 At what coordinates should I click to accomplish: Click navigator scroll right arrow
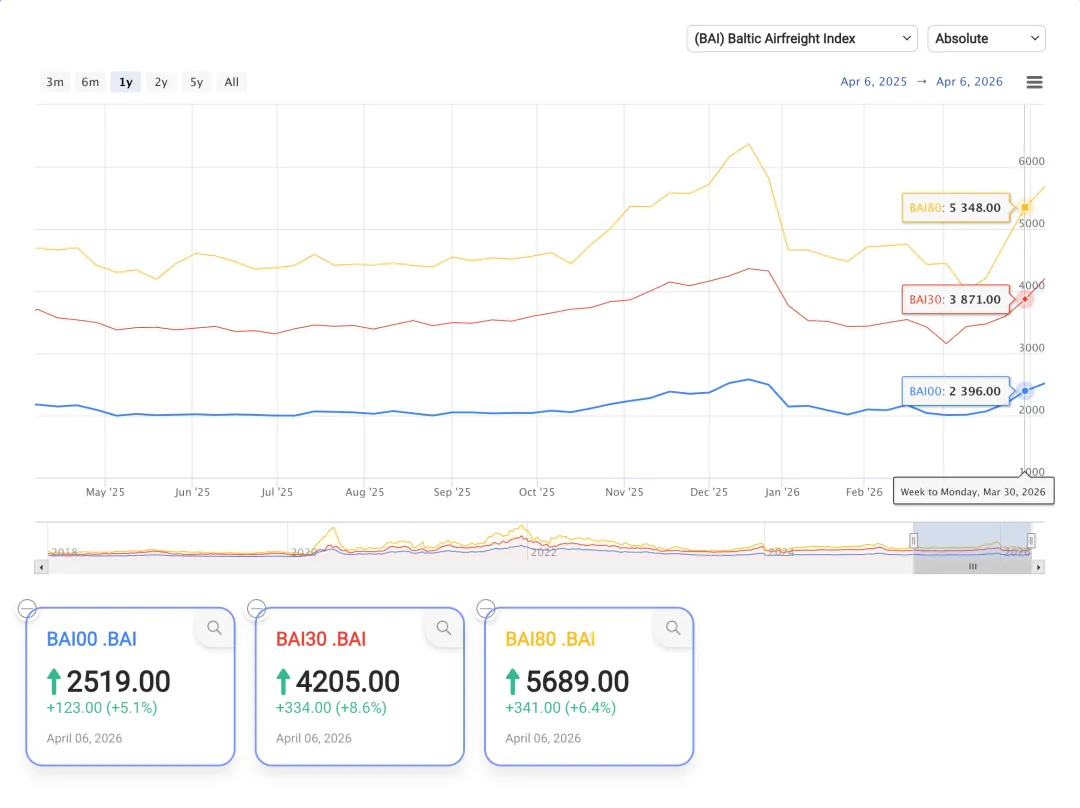1039,567
